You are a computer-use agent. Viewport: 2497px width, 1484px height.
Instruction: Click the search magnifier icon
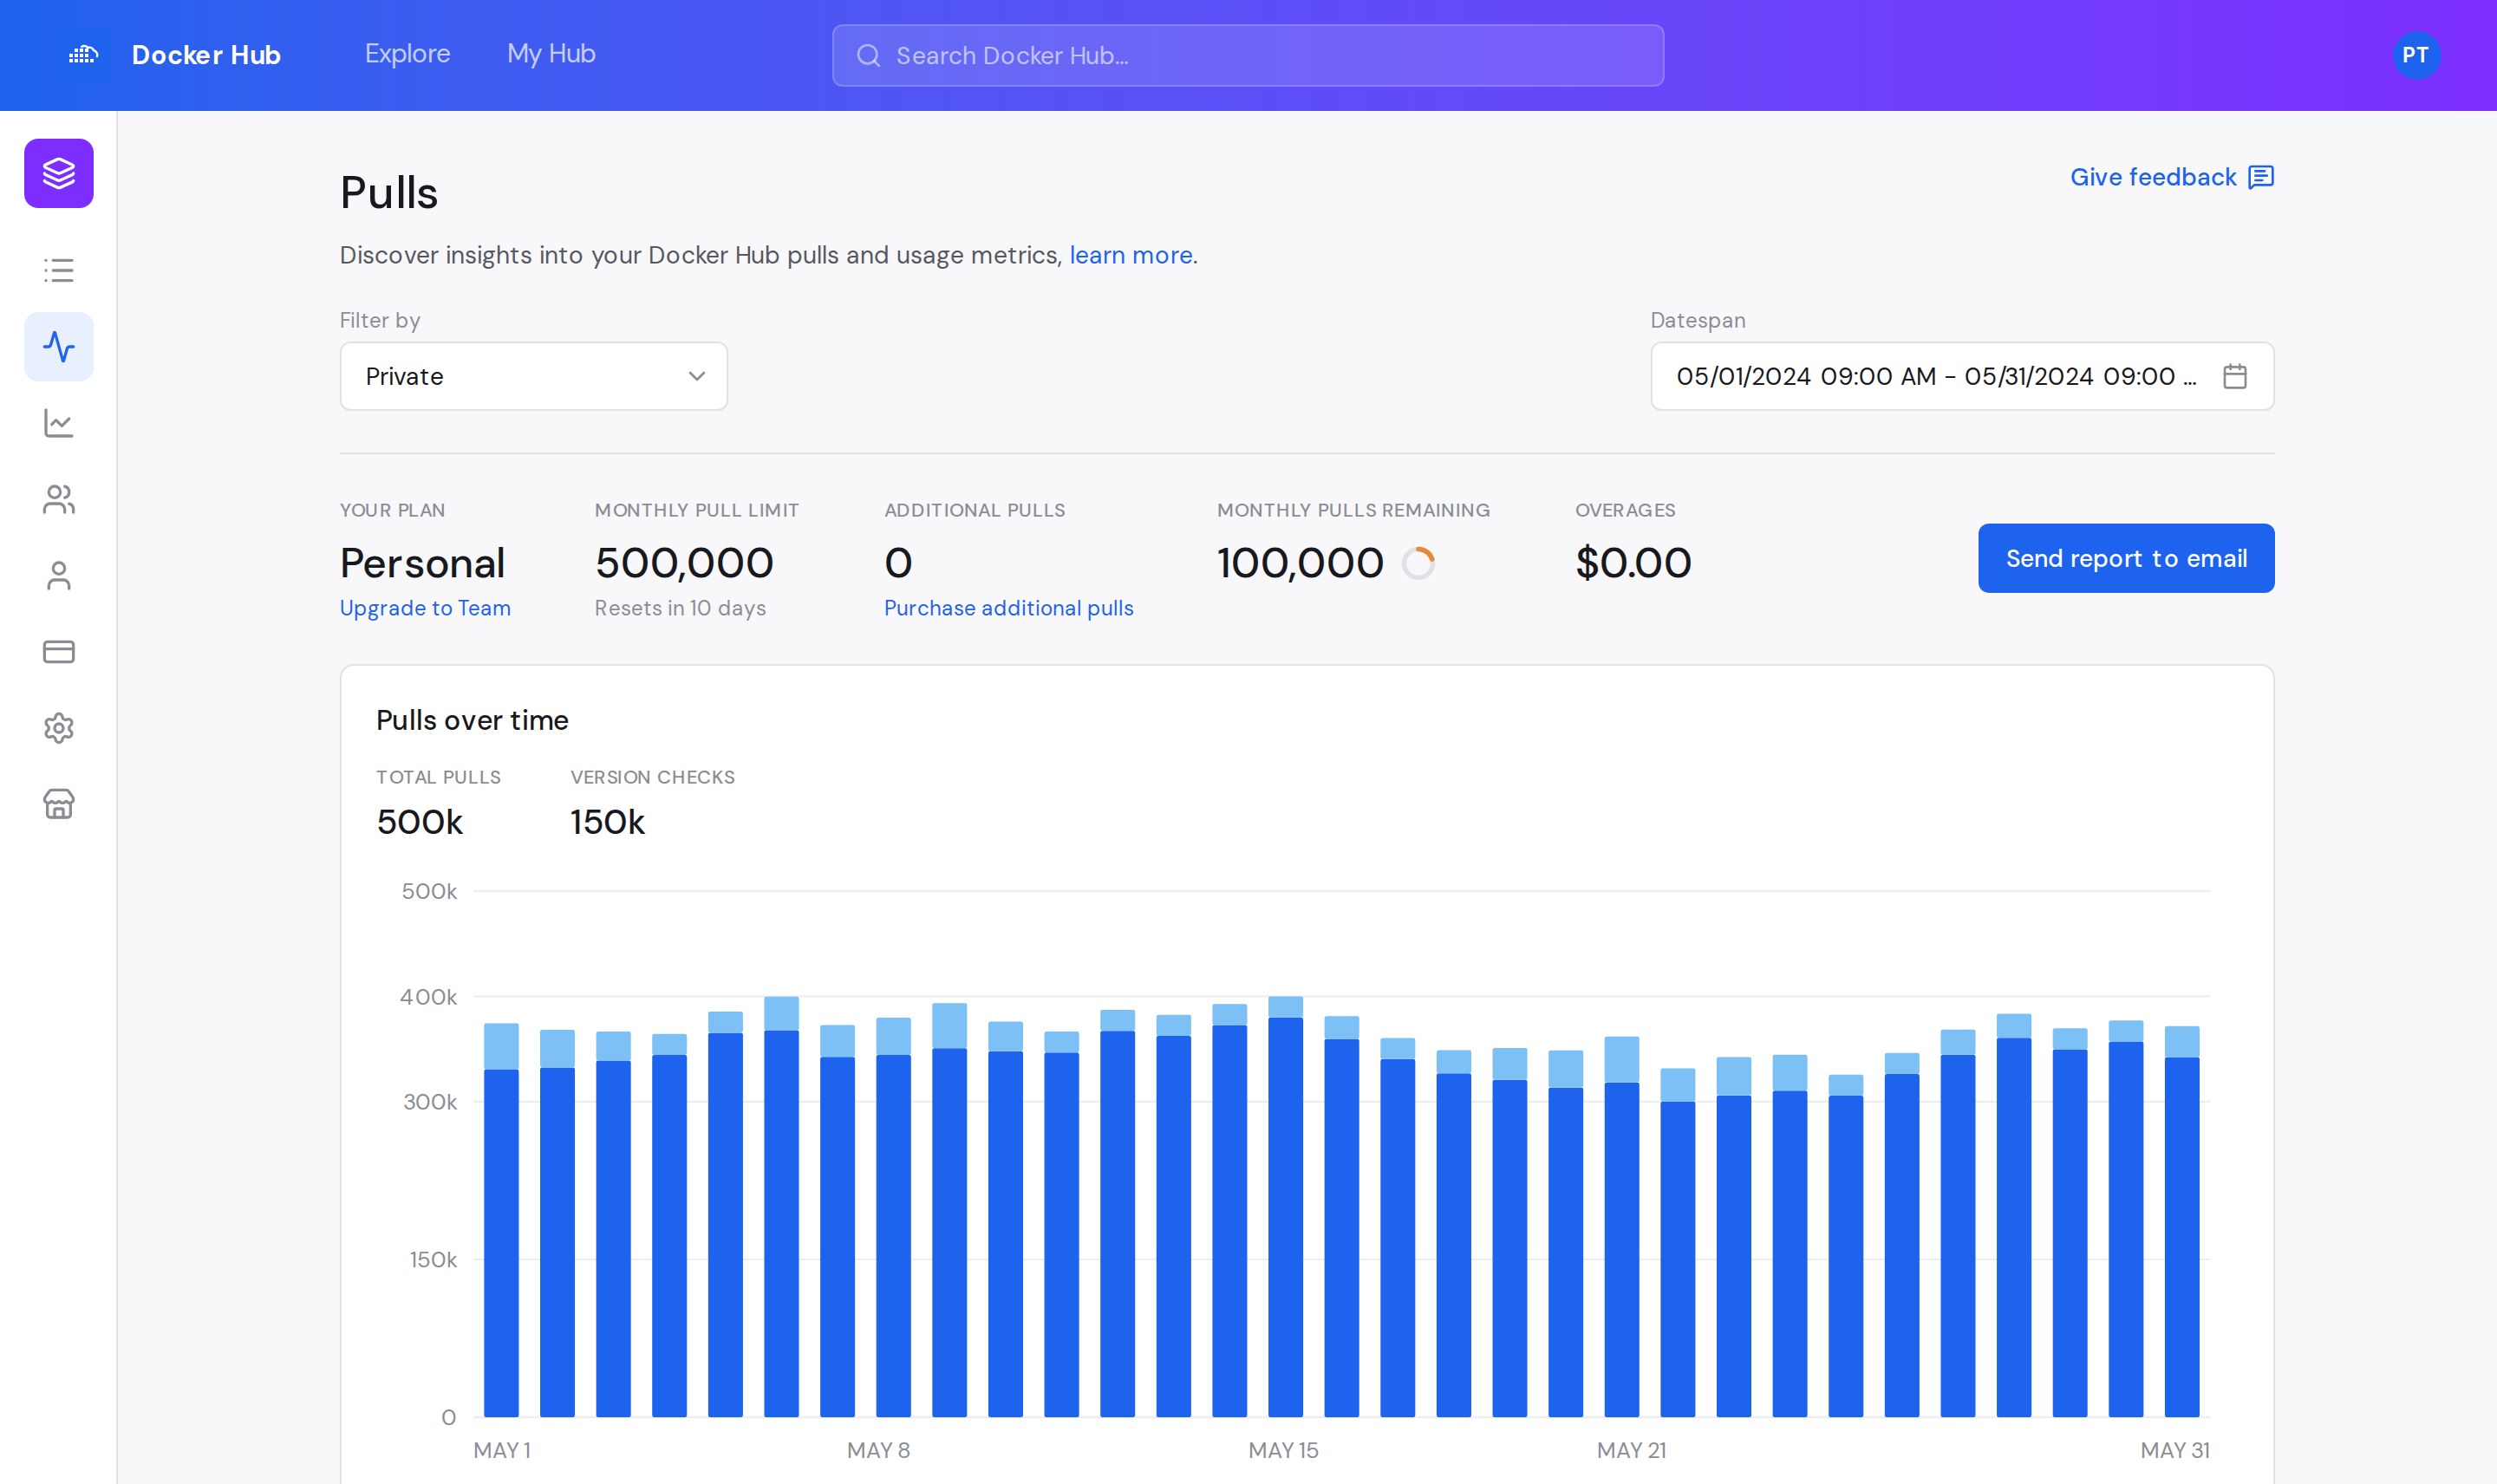(868, 55)
